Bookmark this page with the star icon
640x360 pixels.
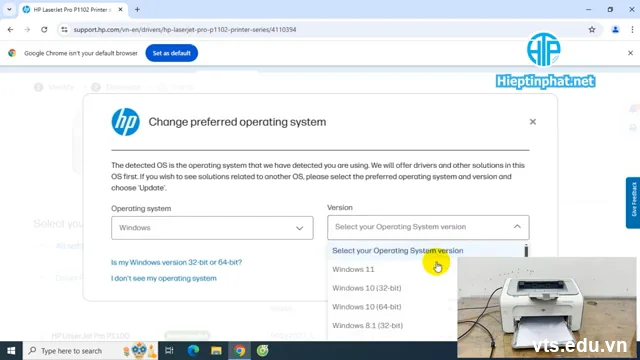(592, 29)
